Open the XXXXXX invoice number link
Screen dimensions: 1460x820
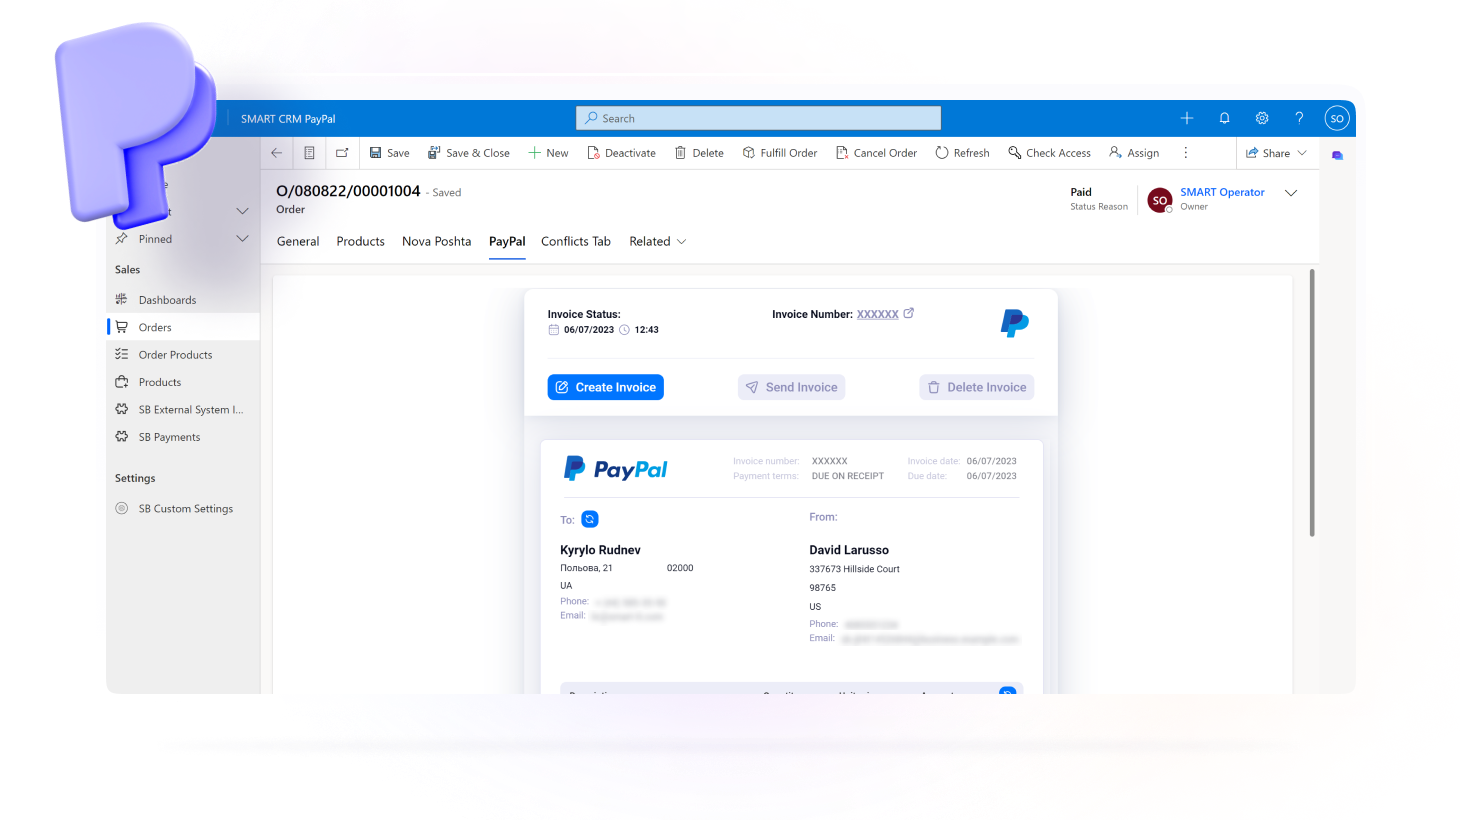(877, 314)
